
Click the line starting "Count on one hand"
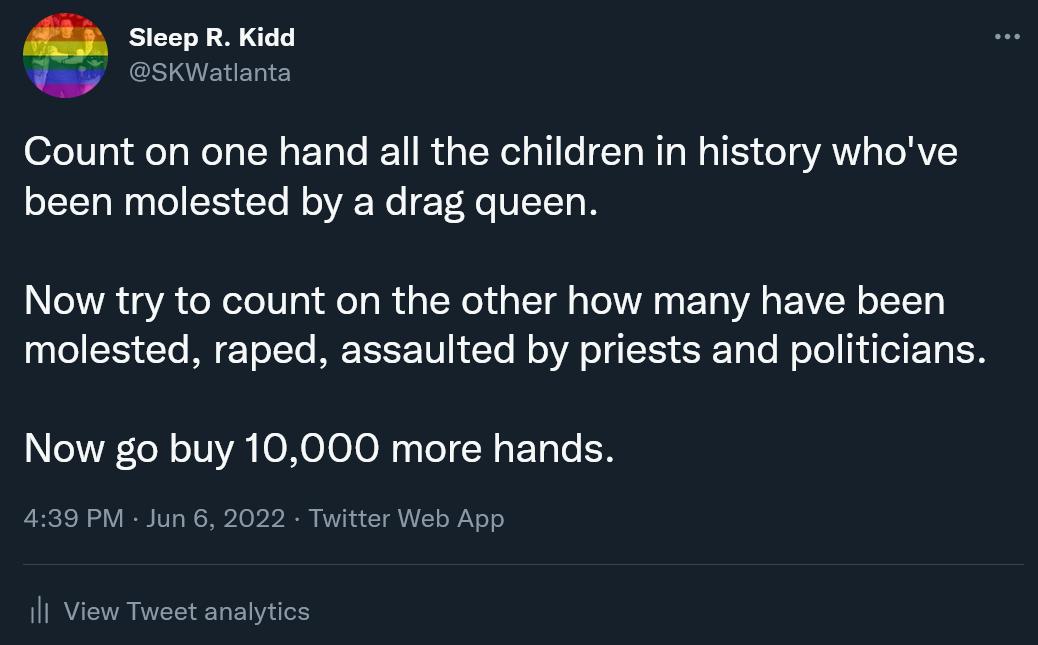point(490,152)
